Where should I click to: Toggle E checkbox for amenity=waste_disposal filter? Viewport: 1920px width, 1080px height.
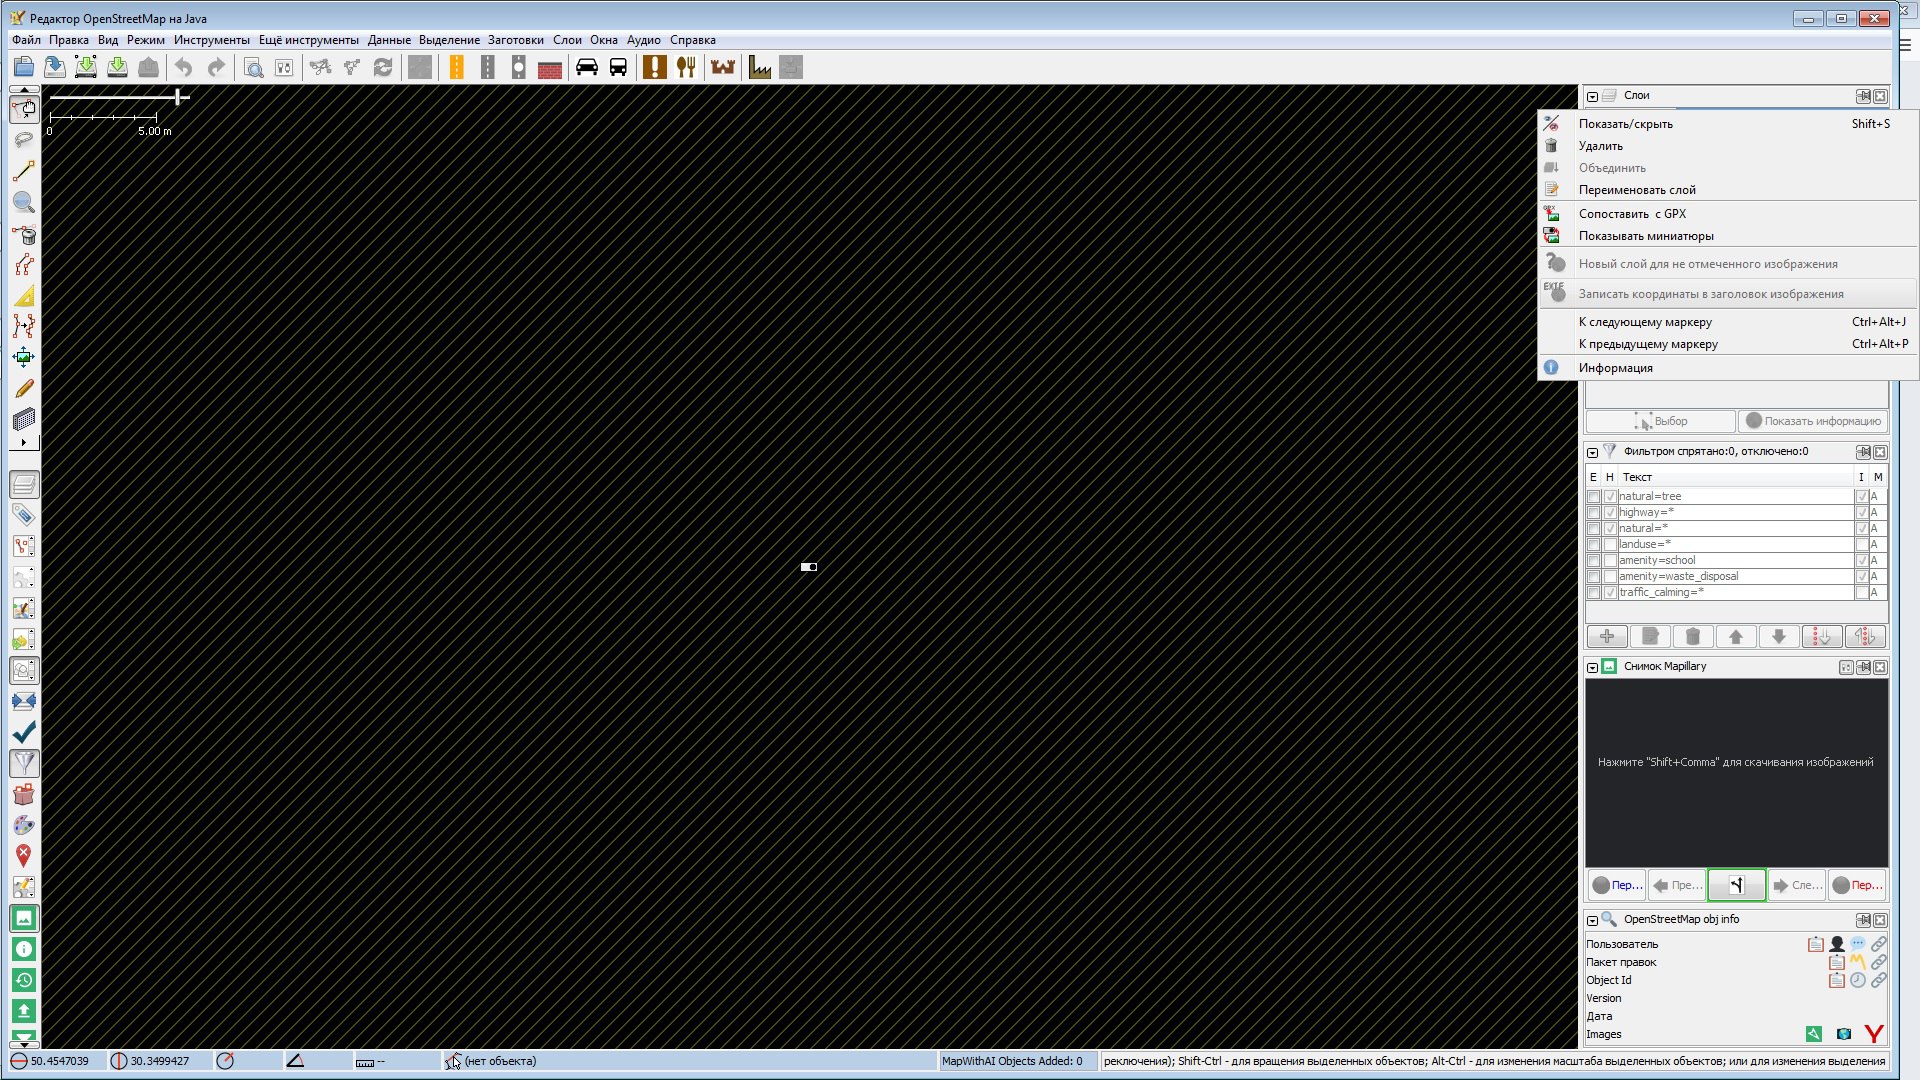pos(1594,576)
